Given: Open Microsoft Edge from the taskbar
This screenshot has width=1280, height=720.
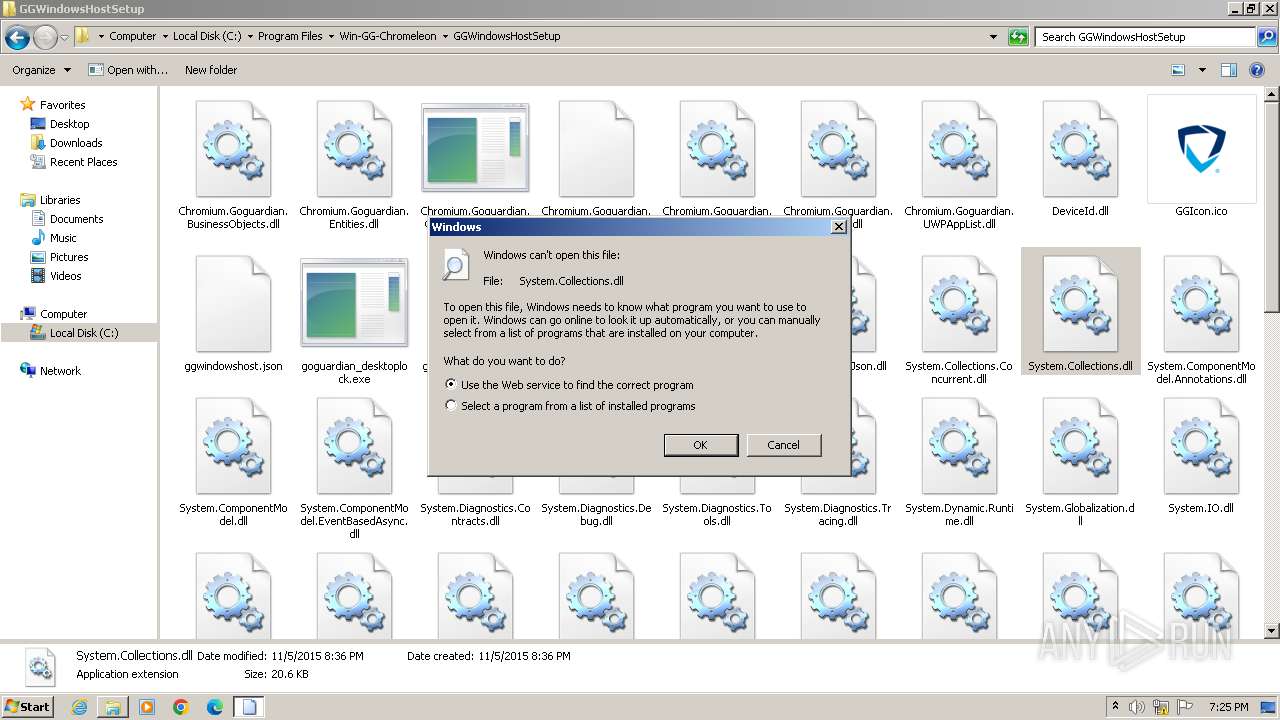Looking at the screenshot, I should (x=215, y=707).
